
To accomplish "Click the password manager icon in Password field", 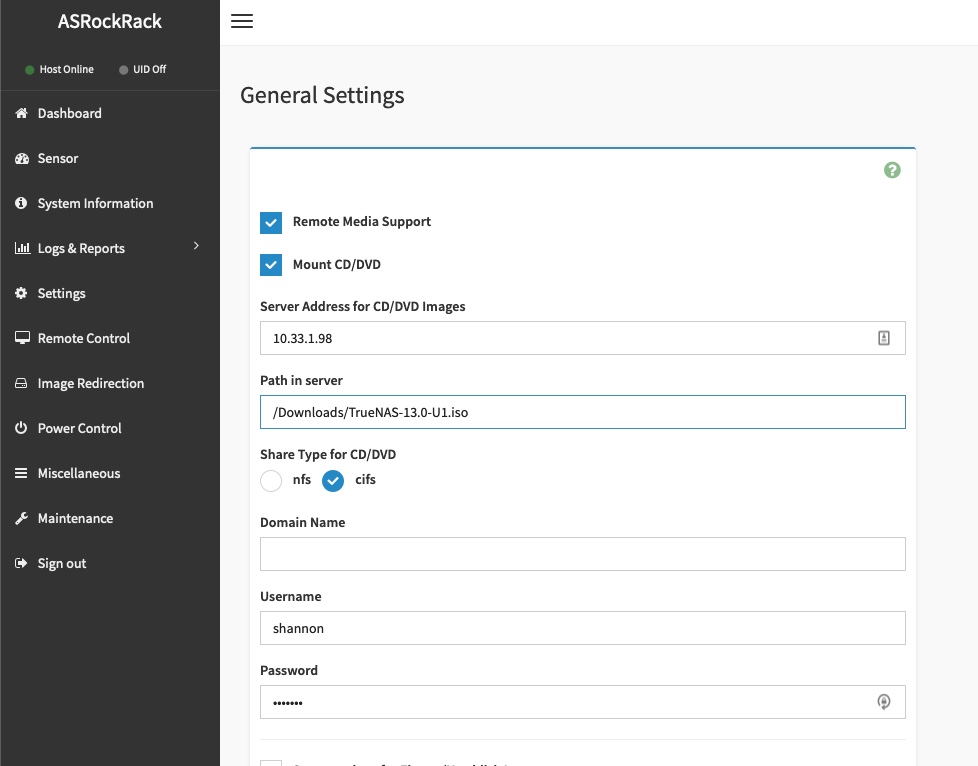I will (x=884, y=702).
